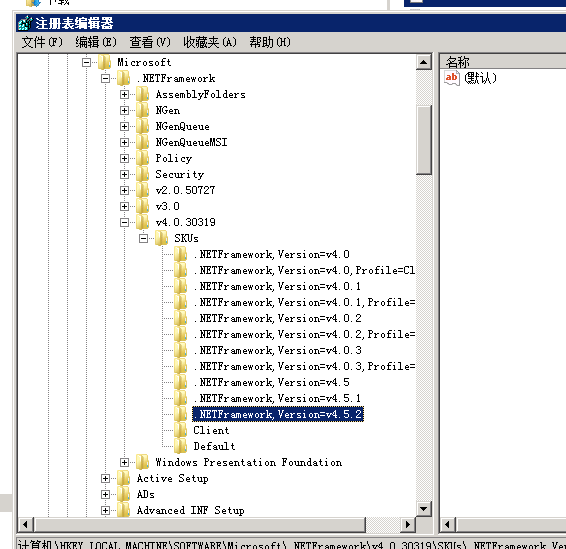Click the SKUs folder icon

point(161,238)
